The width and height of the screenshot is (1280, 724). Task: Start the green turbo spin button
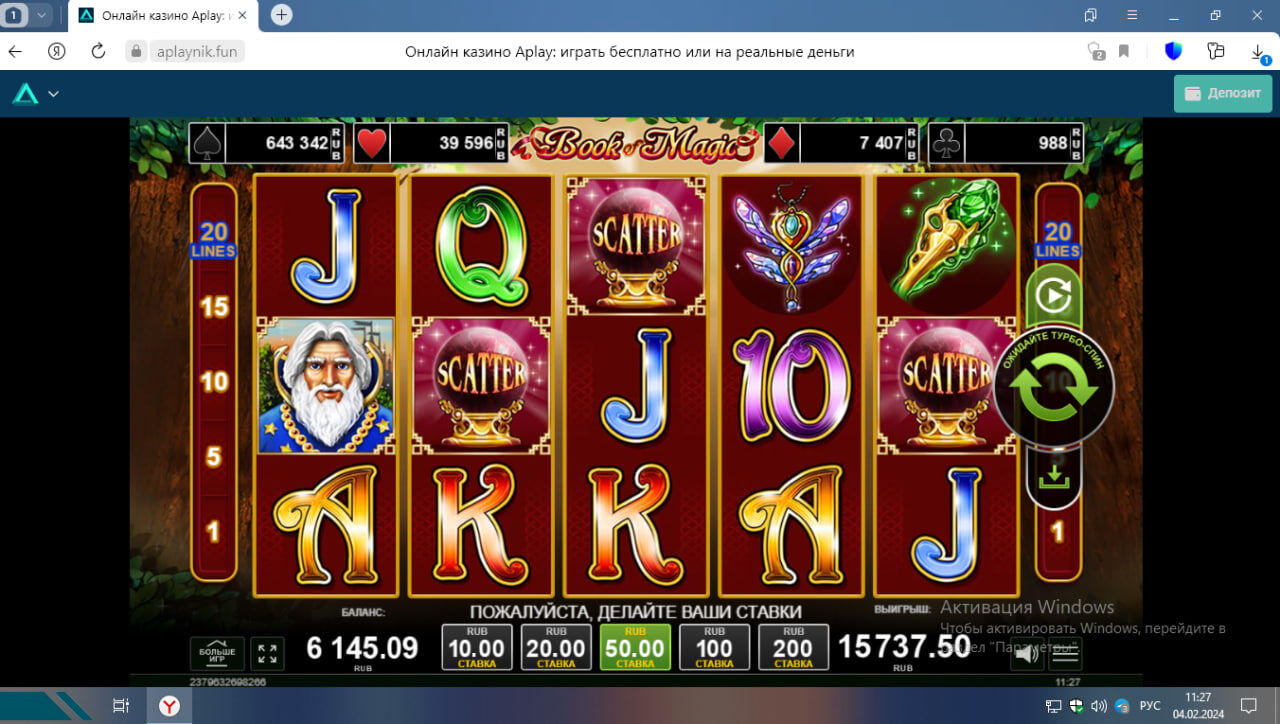1053,385
